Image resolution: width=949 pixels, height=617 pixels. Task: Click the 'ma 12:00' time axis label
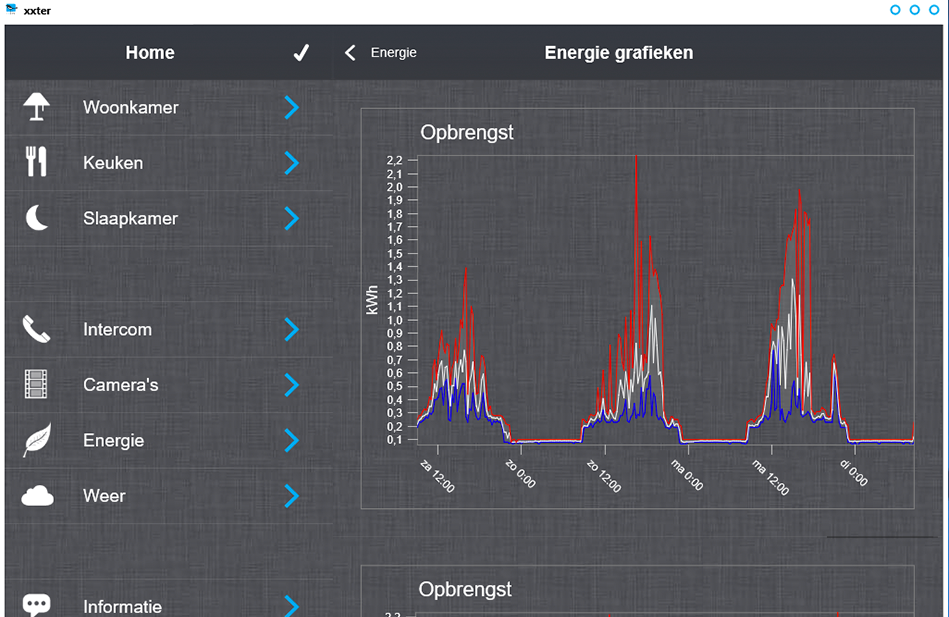(770, 477)
